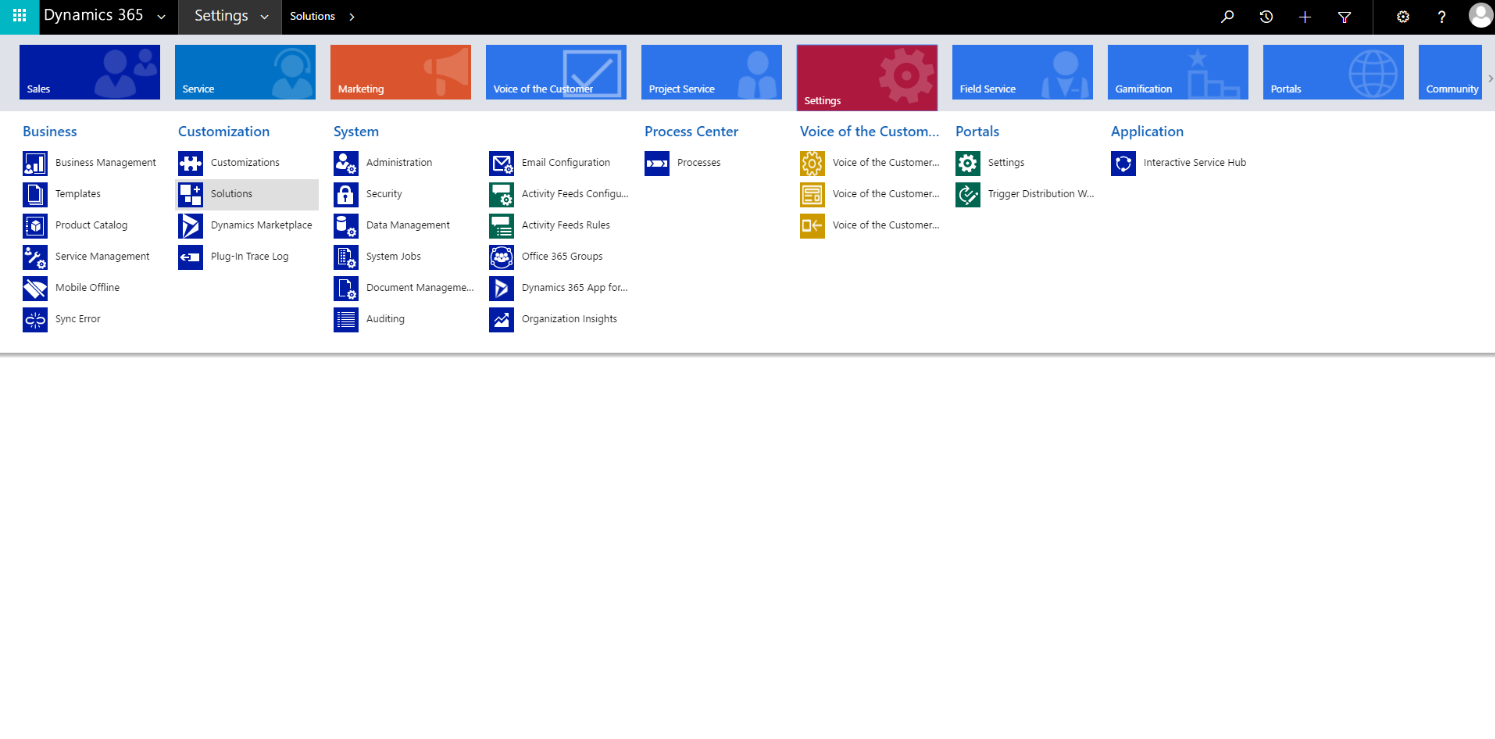1495x739 pixels.
Task: Select the Voice of the Customer tile
Action: [556, 72]
